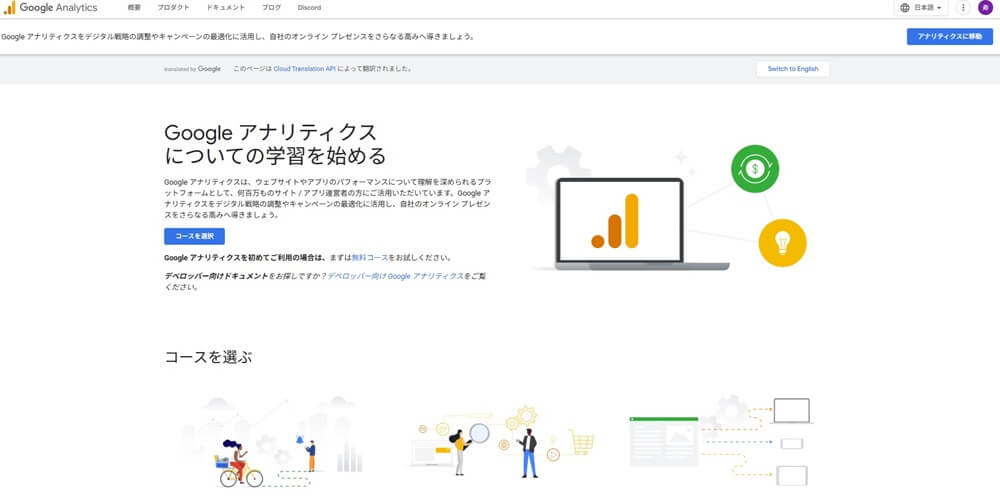Open デベロッパー向け Google アナリティクス link
Screen dimensions: 1000x501
[395, 276]
